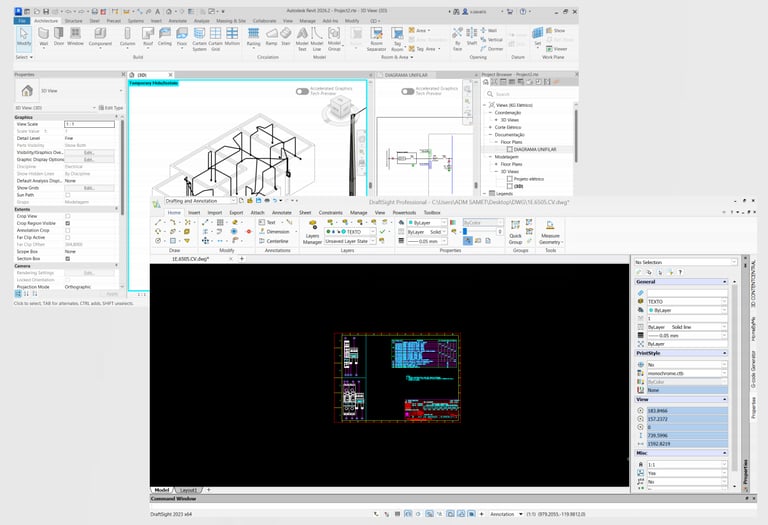Screen dimensions: 768x525
Task: Select the Railing tool in Revit
Action: [253, 37]
